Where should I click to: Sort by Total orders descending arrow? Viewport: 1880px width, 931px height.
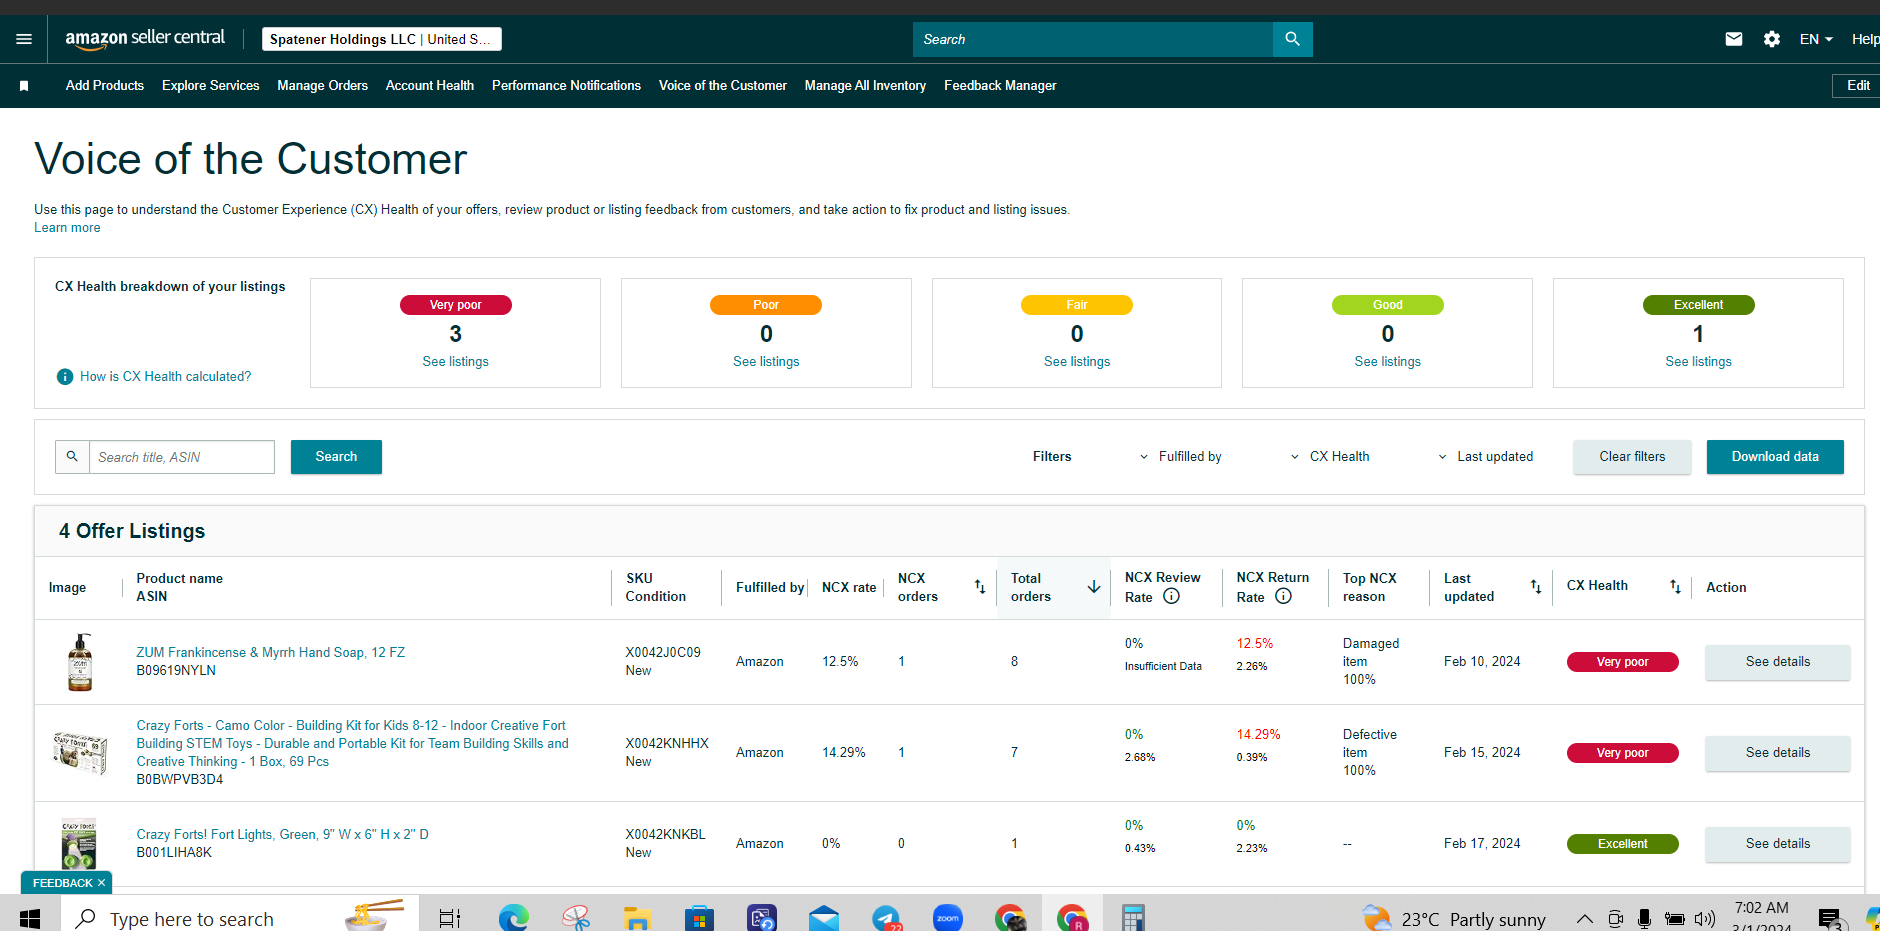click(x=1094, y=587)
